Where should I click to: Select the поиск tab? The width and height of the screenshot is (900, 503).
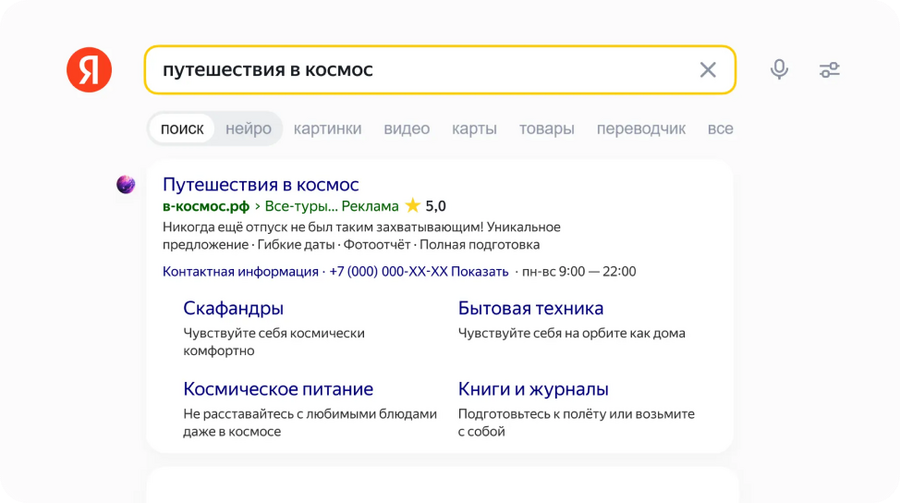click(182, 129)
